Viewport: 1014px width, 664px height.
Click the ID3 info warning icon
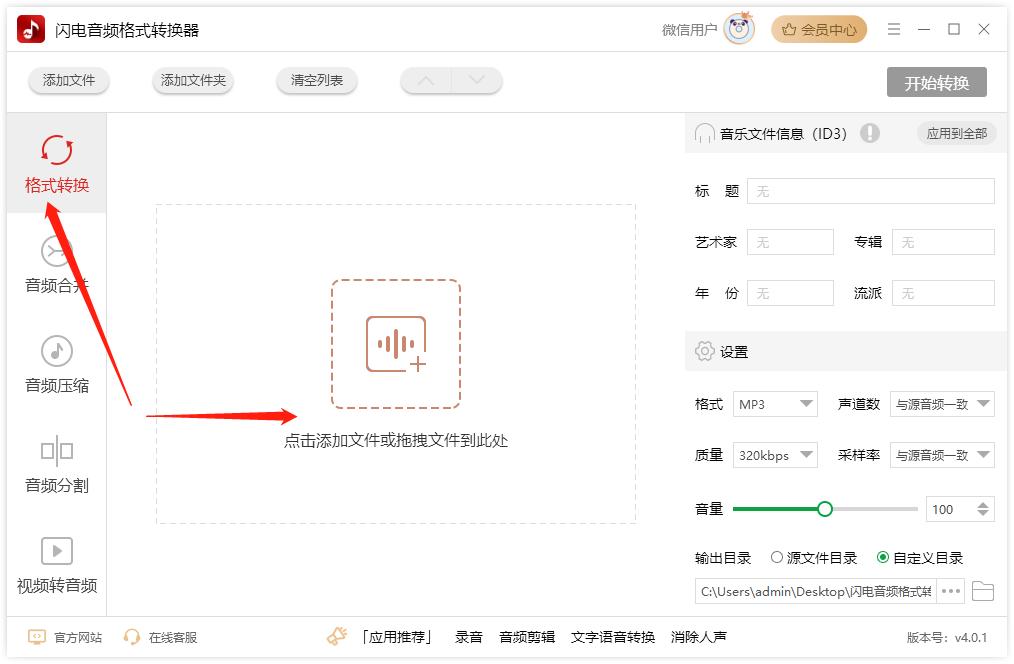(870, 133)
